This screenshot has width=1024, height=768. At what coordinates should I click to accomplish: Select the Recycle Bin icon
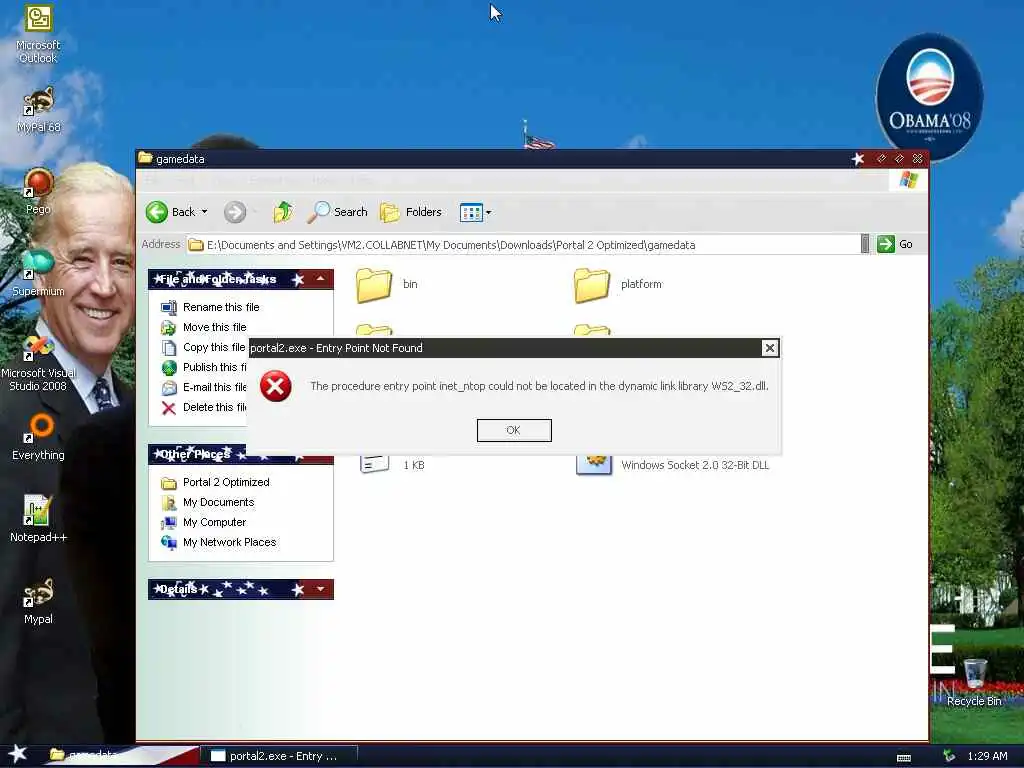click(974, 683)
